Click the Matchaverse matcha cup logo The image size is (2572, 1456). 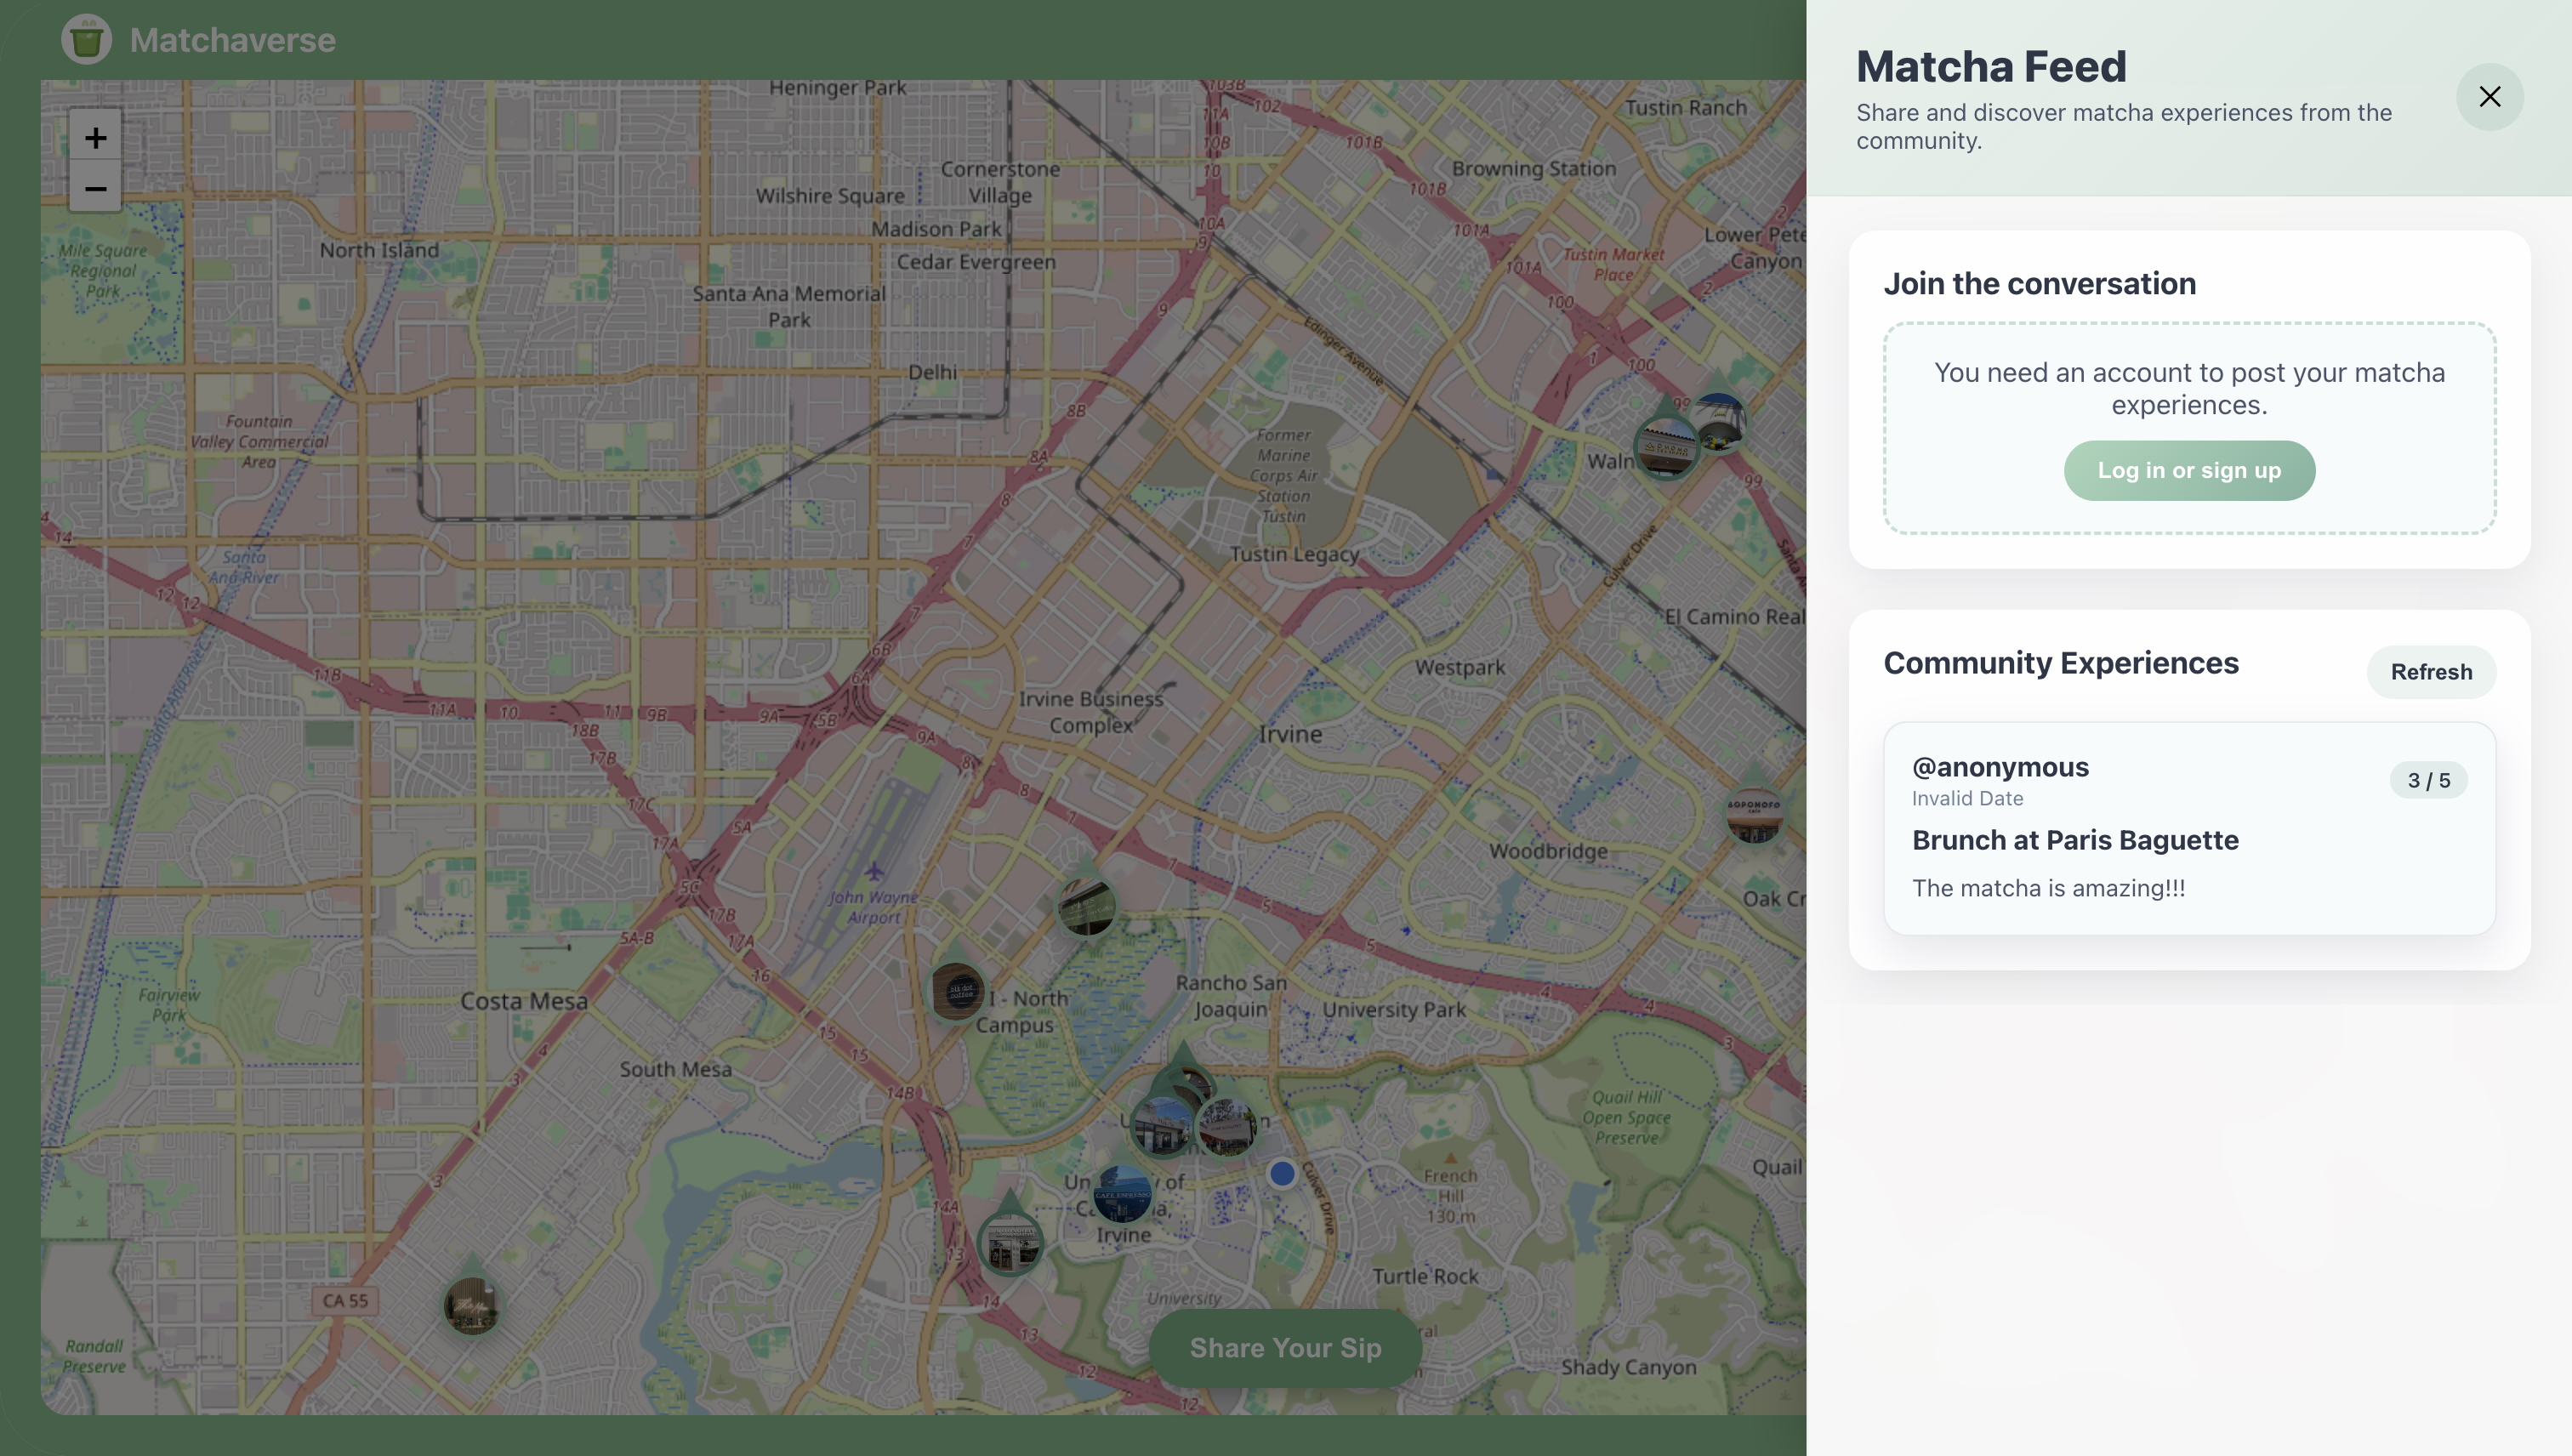[x=86, y=40]
